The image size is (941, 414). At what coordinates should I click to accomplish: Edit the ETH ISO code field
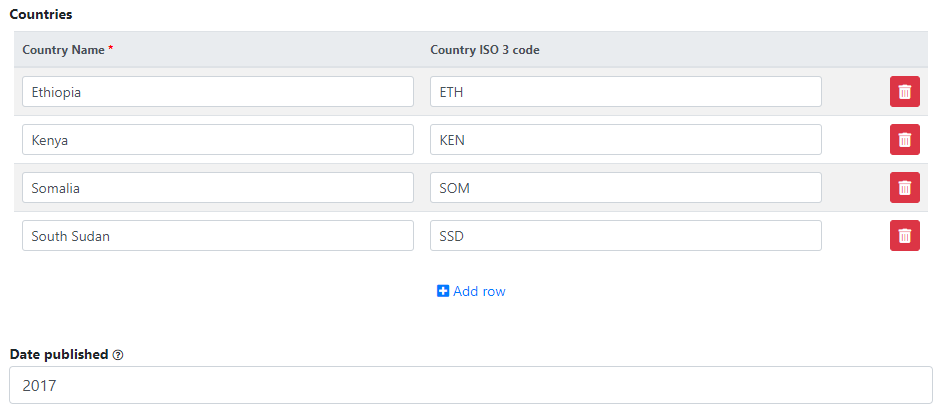click(626, 91)
